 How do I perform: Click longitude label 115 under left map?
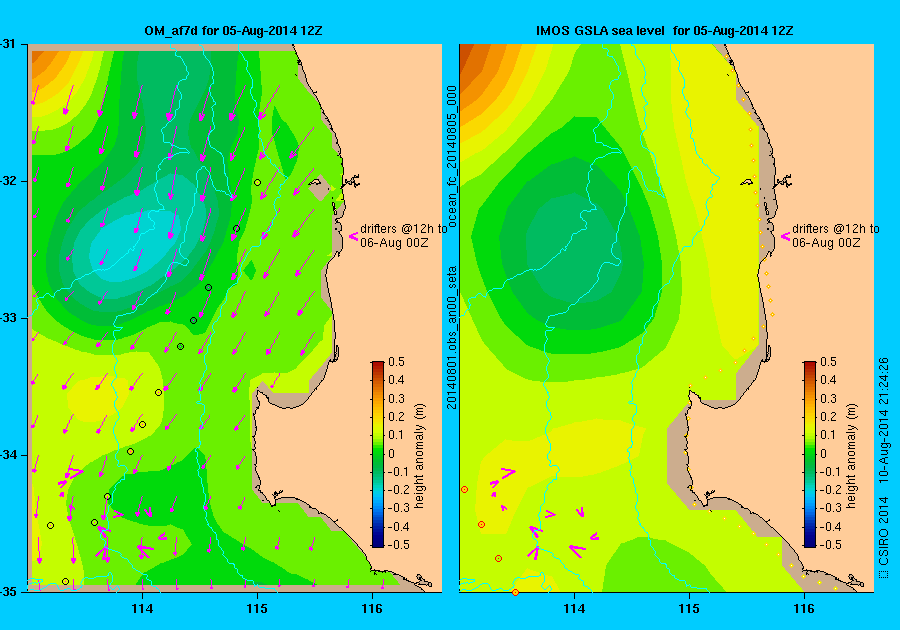[257, 609]
